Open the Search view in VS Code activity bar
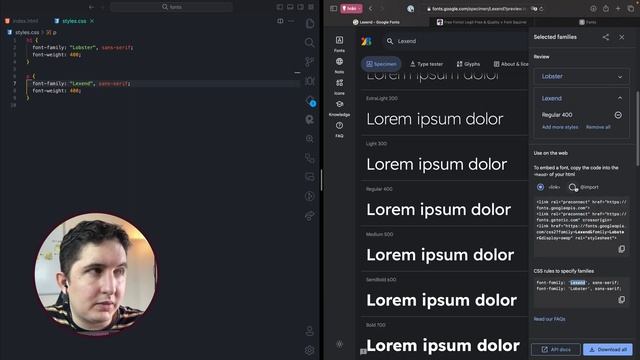640x360 pixels. pos(310,42)
